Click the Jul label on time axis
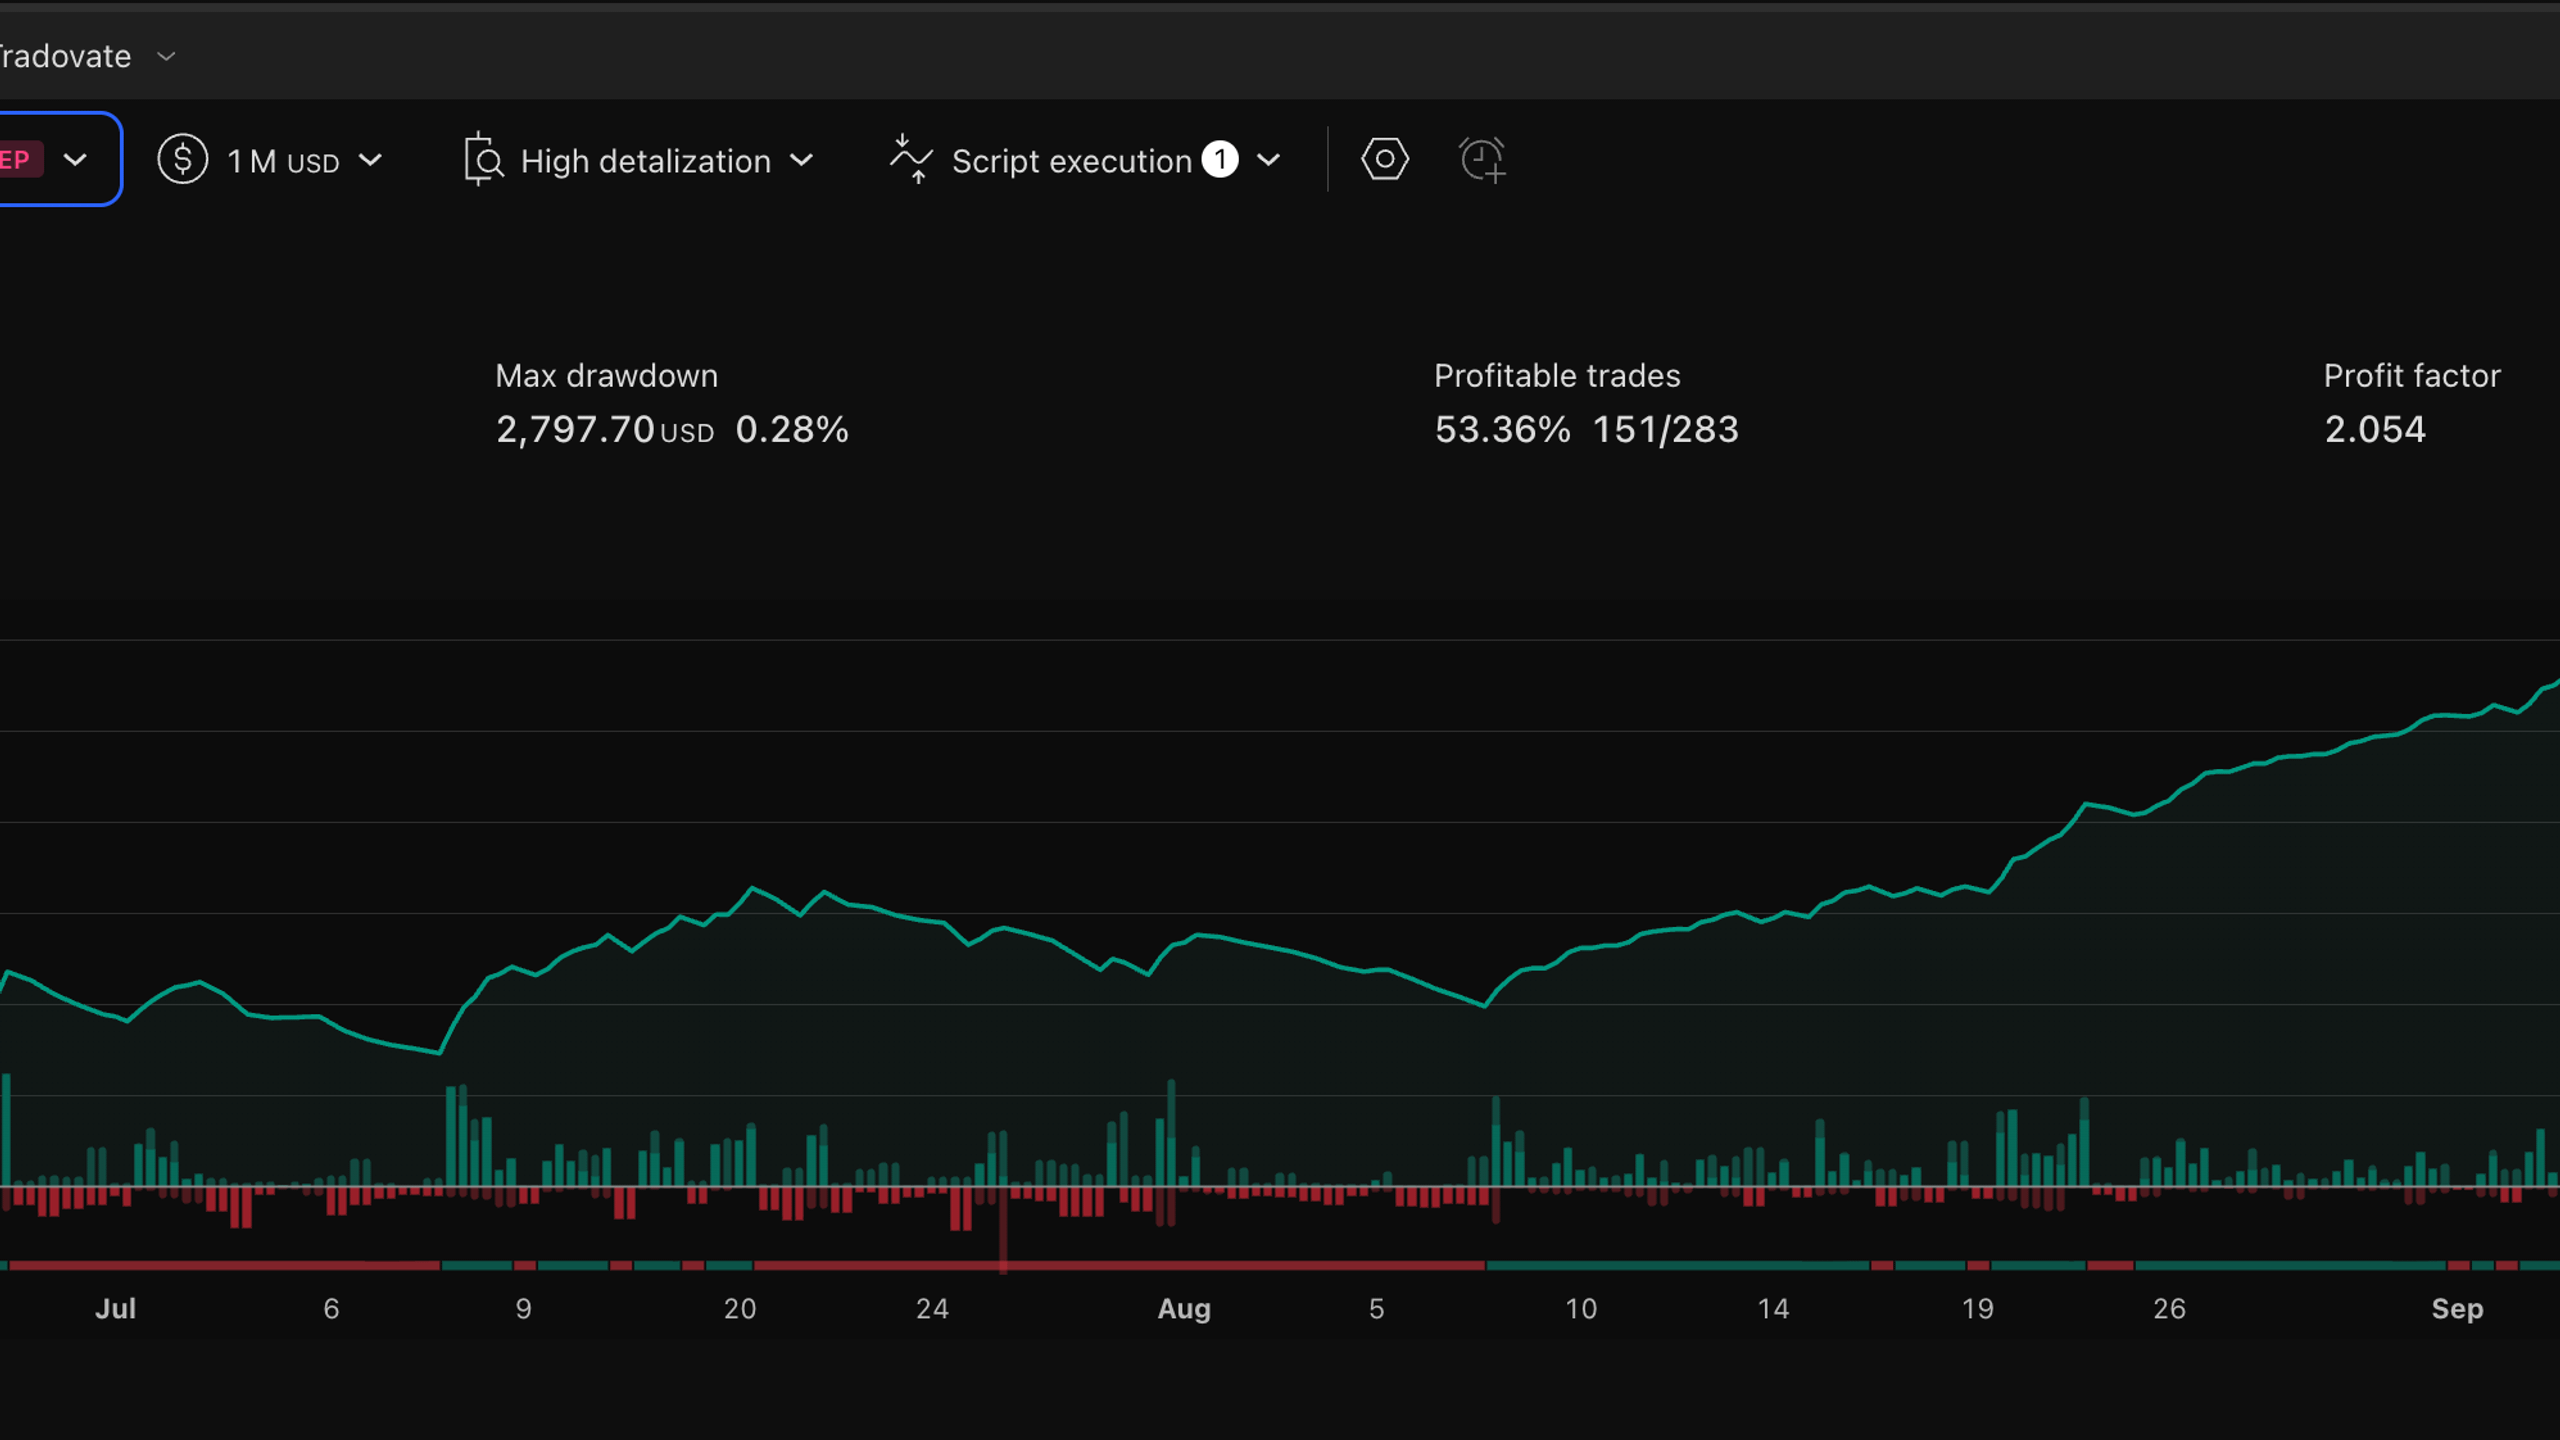This screenshot has height=1440, width=2560. pyautogui.click(x=116, y=1309)
